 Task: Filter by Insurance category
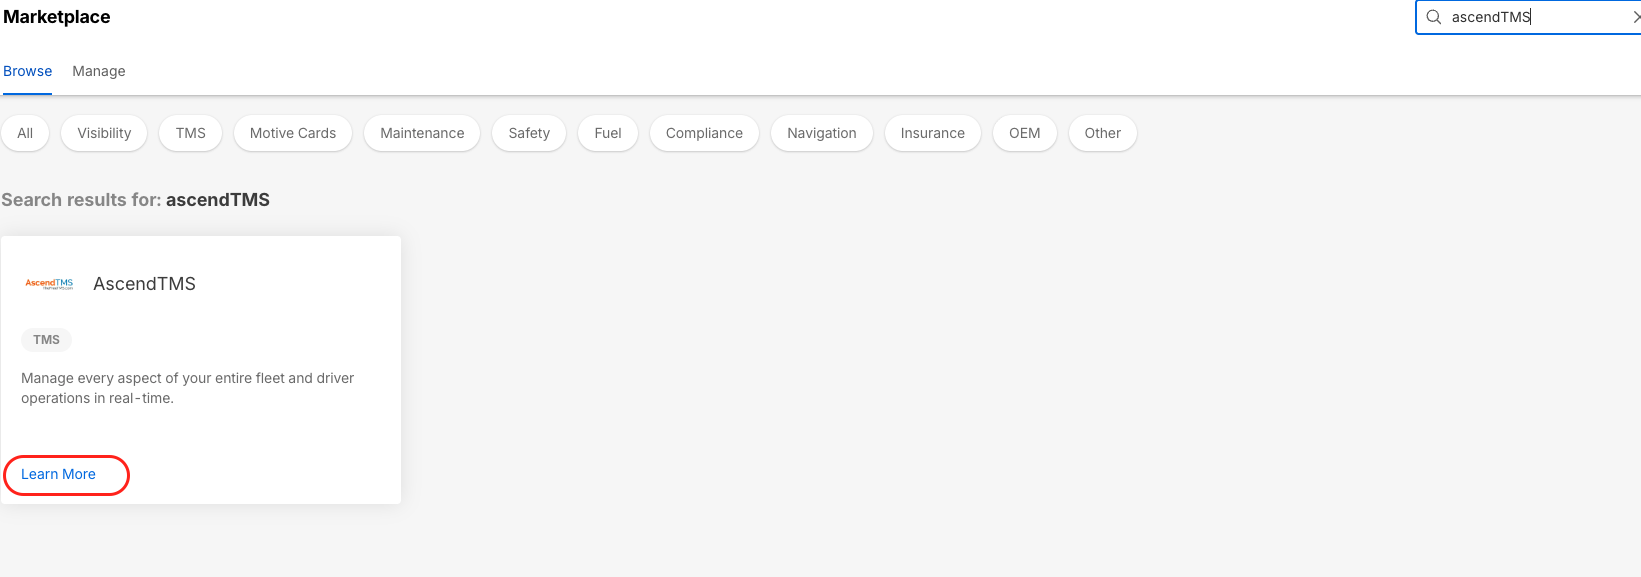(x=933, y=133)
